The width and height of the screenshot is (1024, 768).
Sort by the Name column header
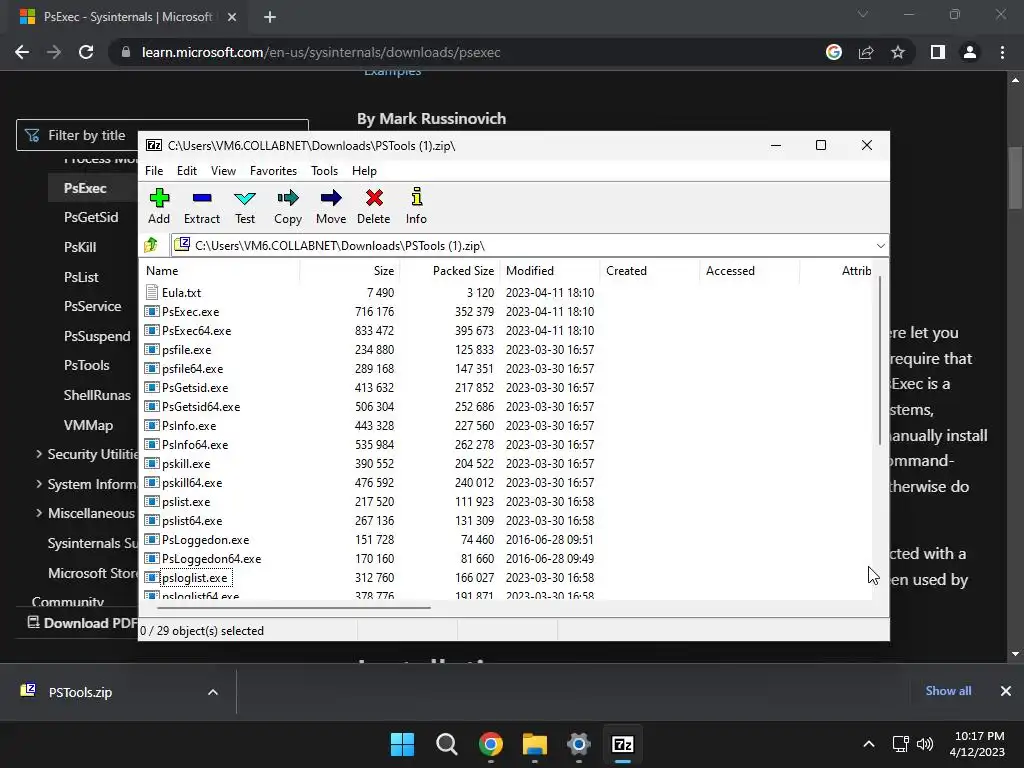click(x=219, y=271)
